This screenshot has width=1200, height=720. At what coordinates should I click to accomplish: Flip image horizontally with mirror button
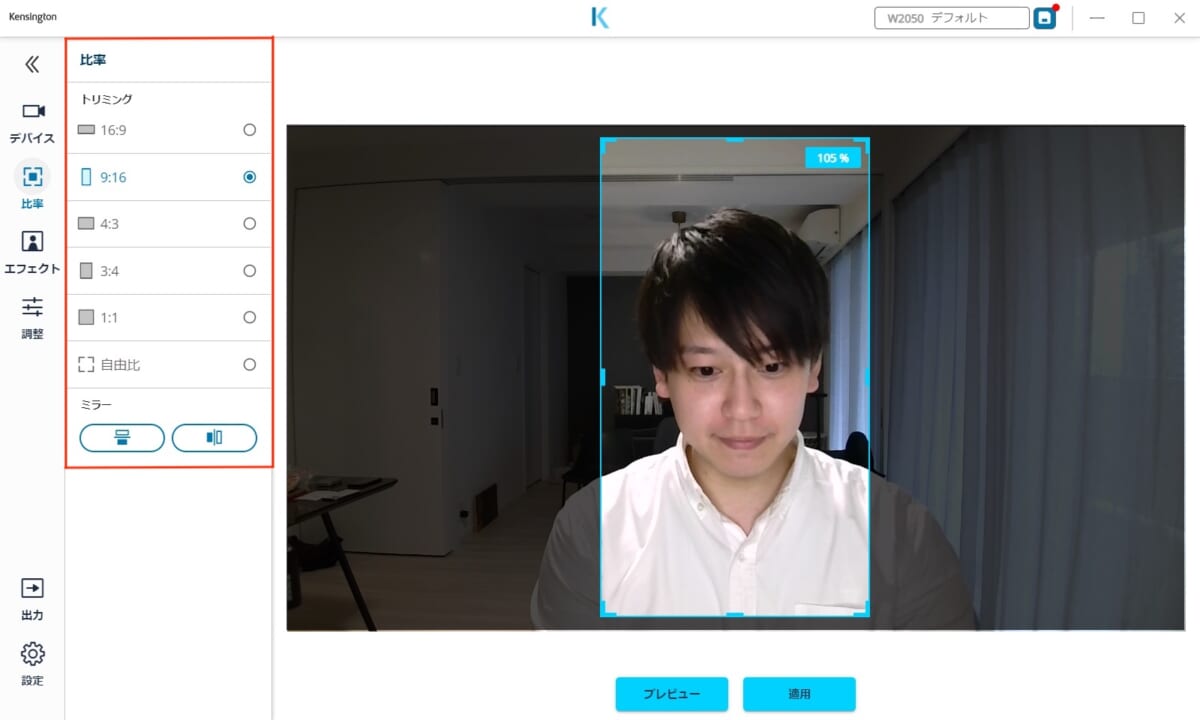click(x=214, y=438)
